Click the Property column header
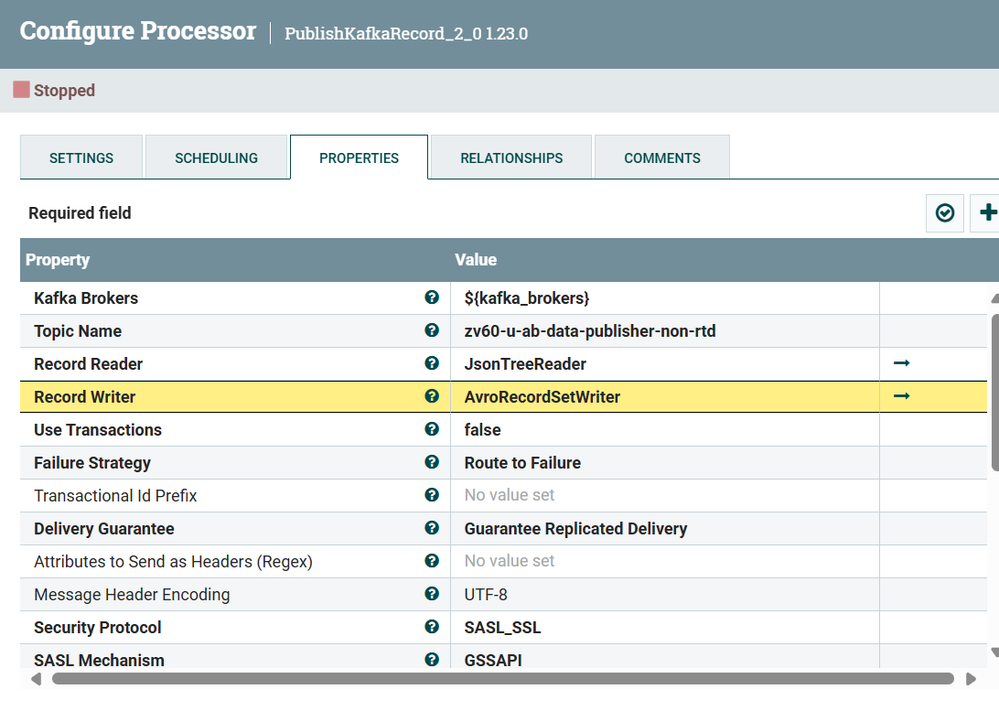This screenshot has height=702, width=999. pos(57,260)
